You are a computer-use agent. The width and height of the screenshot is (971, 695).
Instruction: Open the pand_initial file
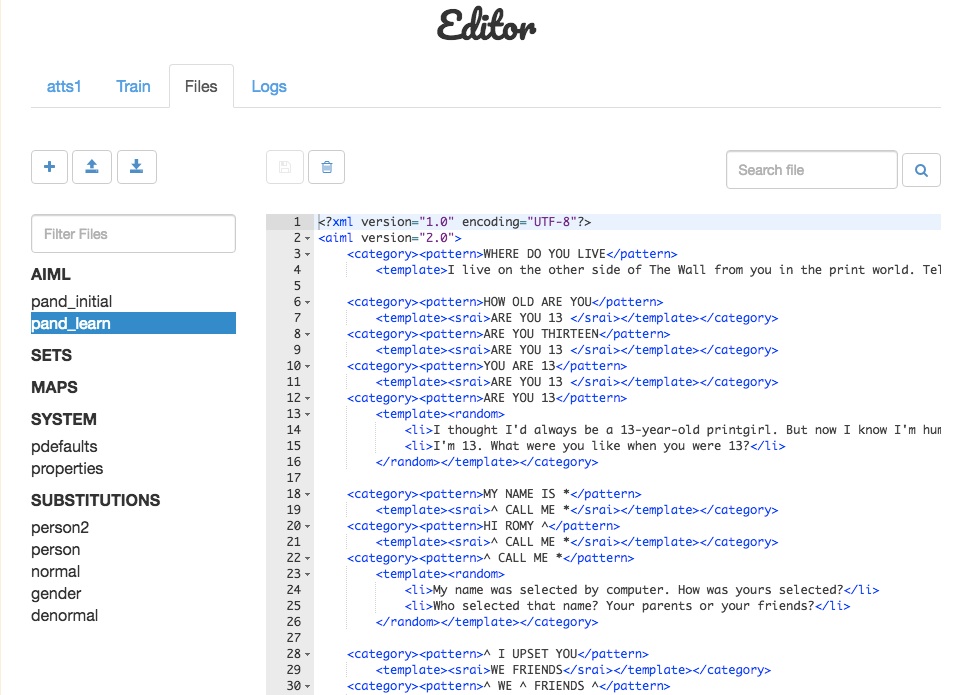pyautogui.click(x=71, y=302)
